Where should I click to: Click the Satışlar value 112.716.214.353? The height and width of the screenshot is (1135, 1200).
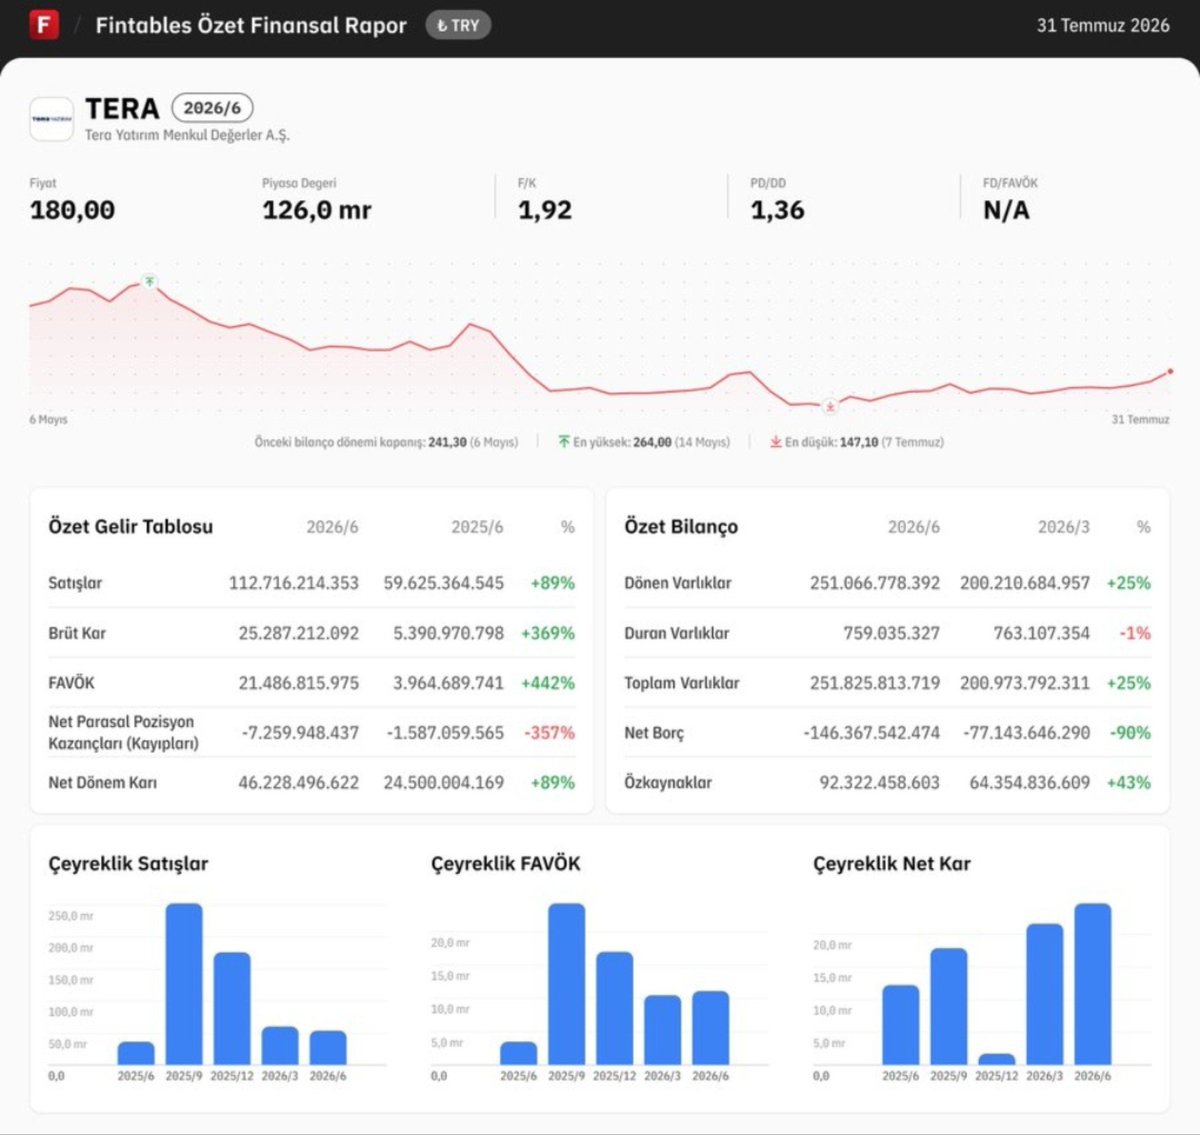pyautogui.click(x=294, y=583)
